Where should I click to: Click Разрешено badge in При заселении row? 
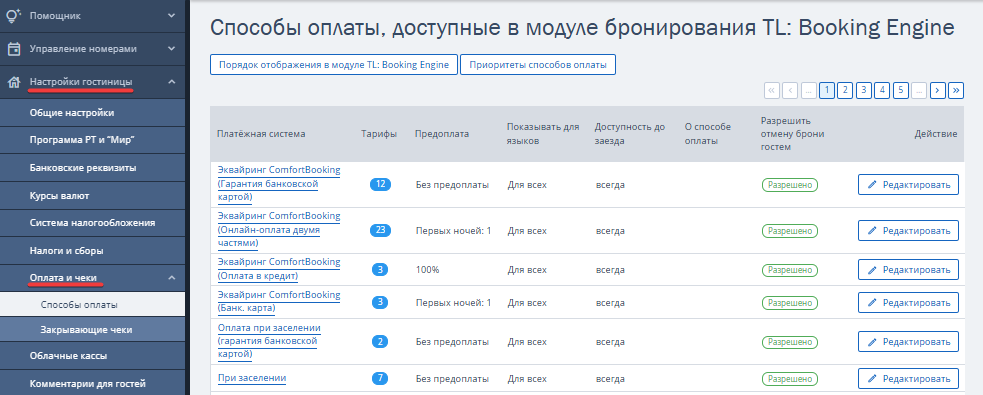[790, 379]
